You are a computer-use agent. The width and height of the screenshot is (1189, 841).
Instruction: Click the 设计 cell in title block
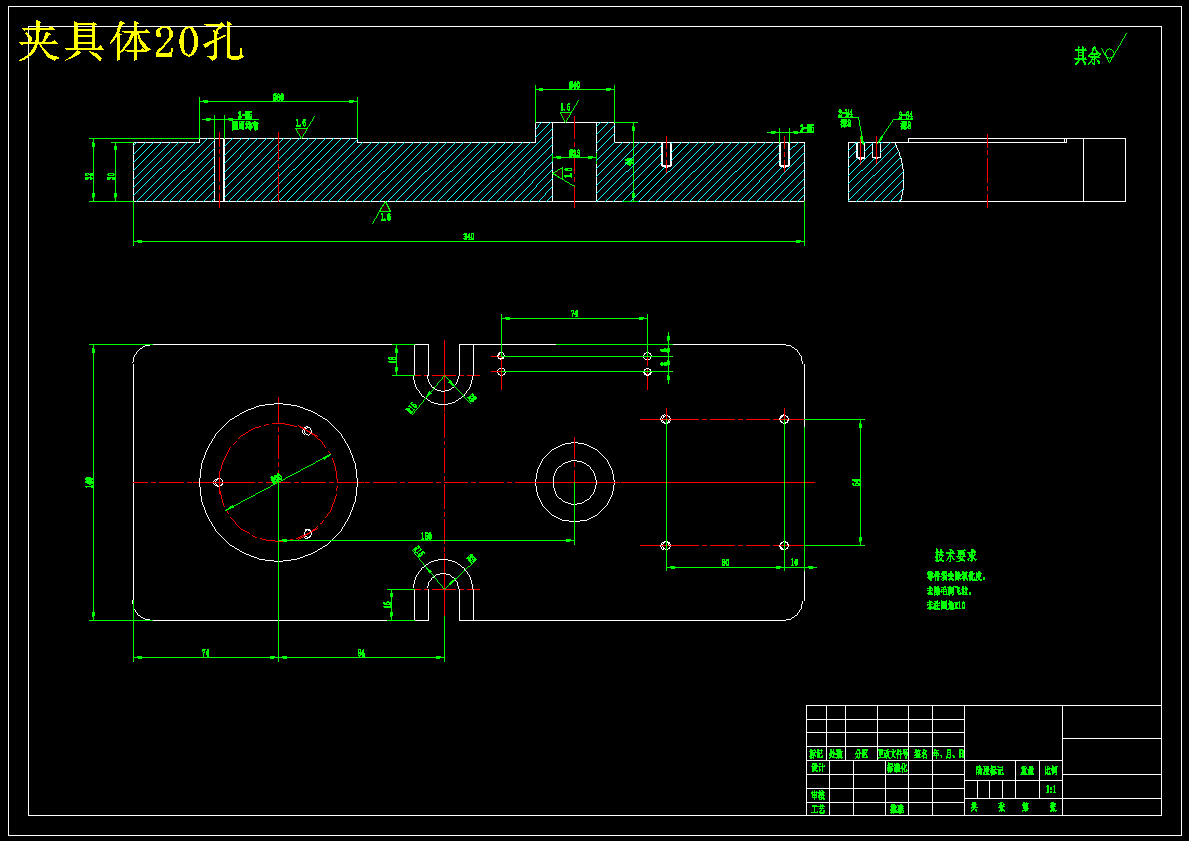coord(817,767)
